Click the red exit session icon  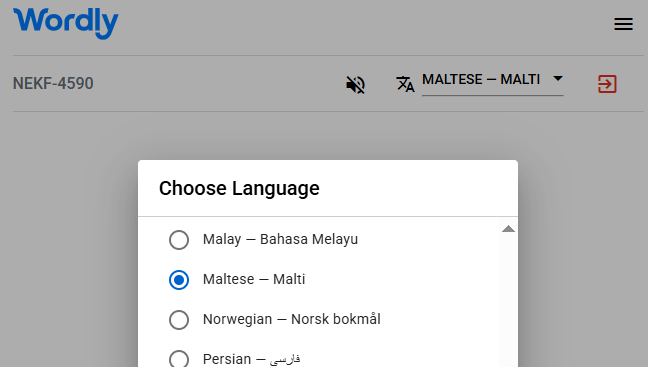pos(607,84)
